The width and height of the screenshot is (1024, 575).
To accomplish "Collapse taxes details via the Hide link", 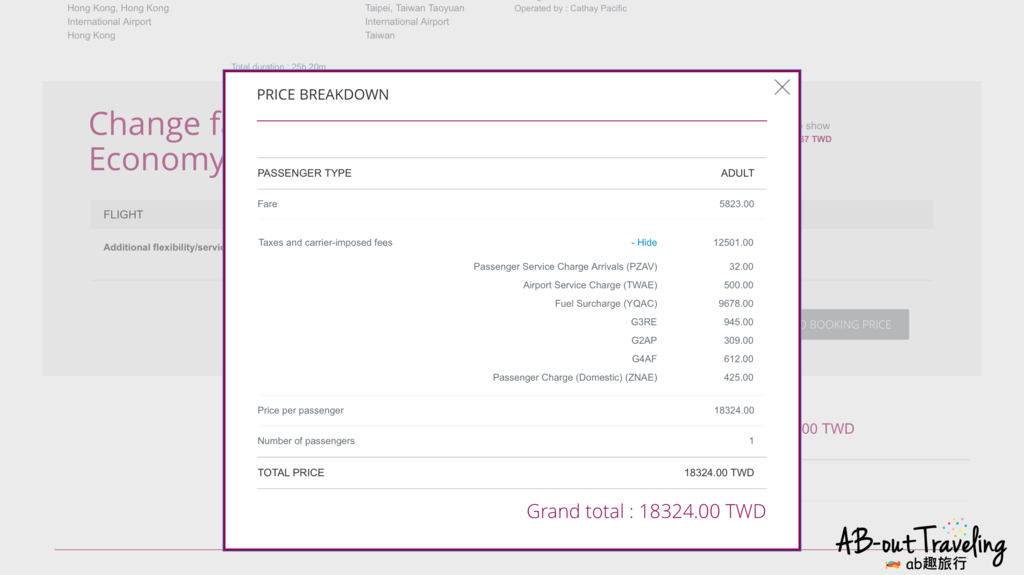I will (x=645, y=243).
